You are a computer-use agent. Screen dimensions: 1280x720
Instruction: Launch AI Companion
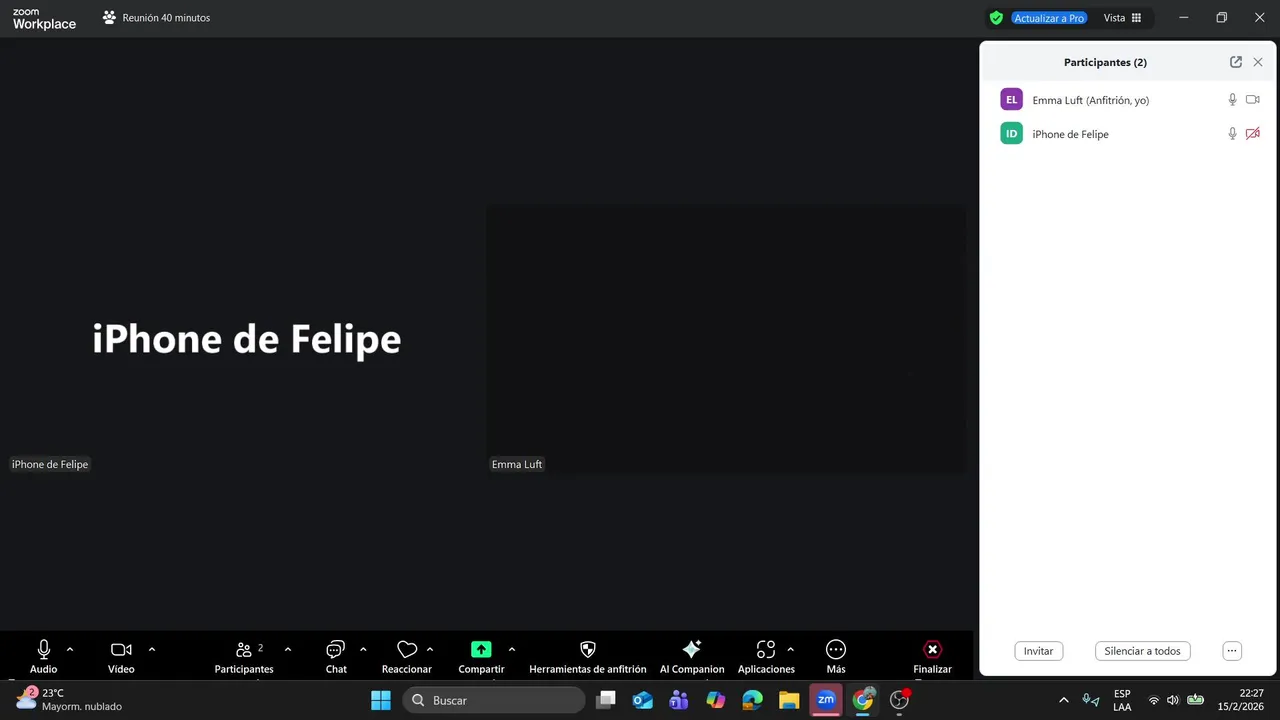pyautogui.click(x=692, y=657)
